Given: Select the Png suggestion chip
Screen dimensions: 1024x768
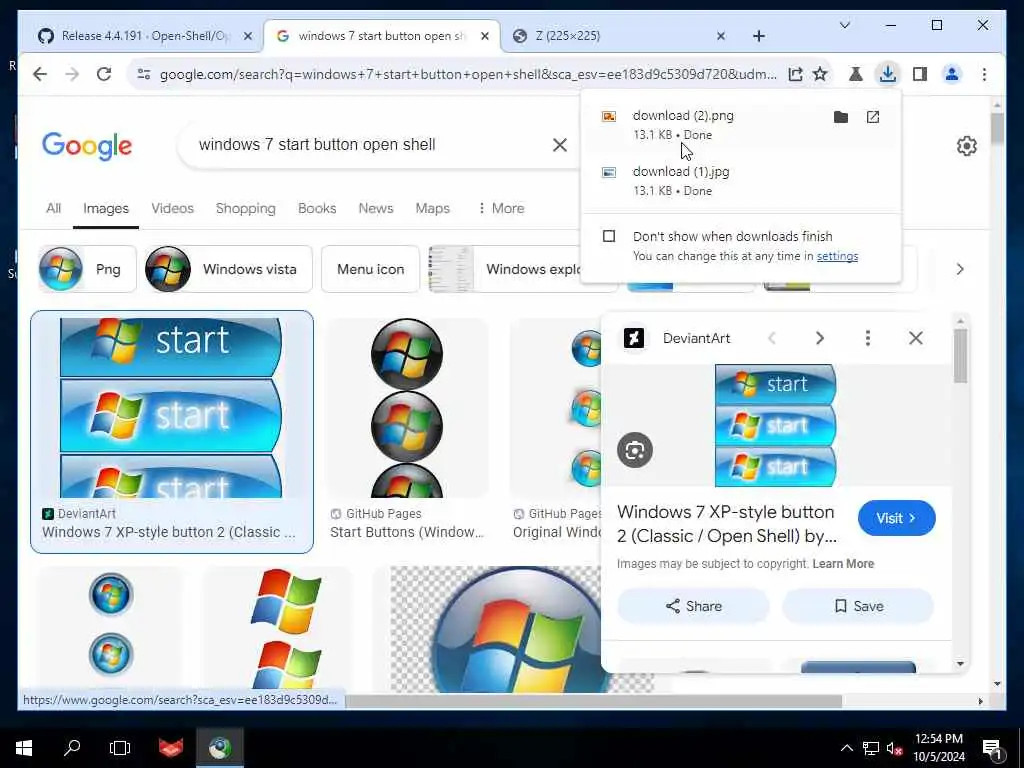Looking at the screenshot, I should [87, 269].
